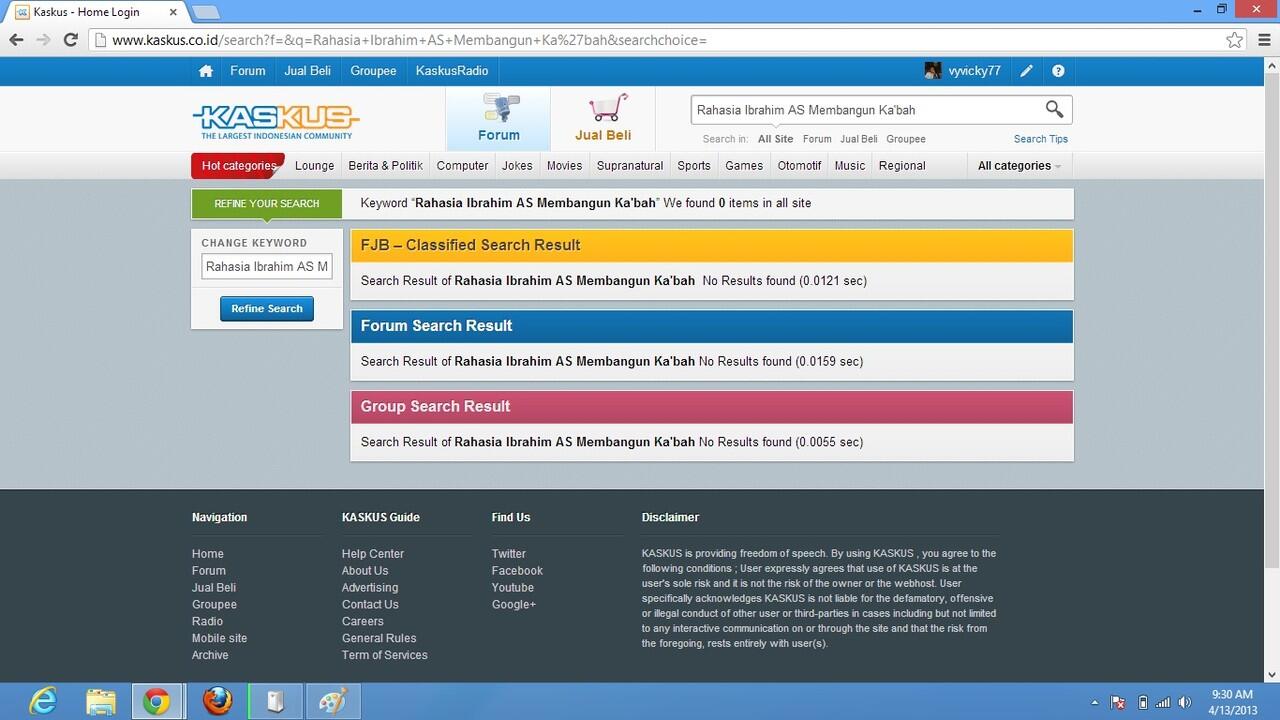Image resolution: width=1280 pixels, height=720 pixels.
Task: Open Games category
Action: [744, 166]
